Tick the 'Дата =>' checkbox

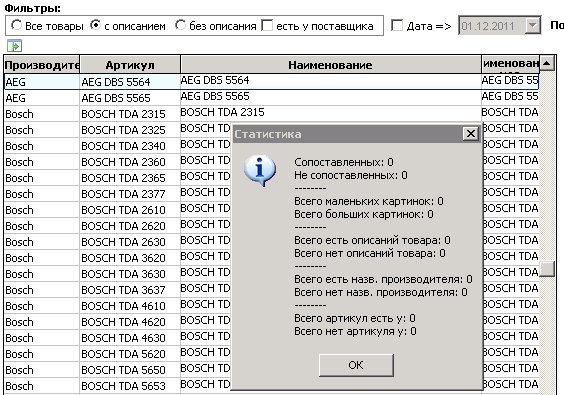pos(397,26)
